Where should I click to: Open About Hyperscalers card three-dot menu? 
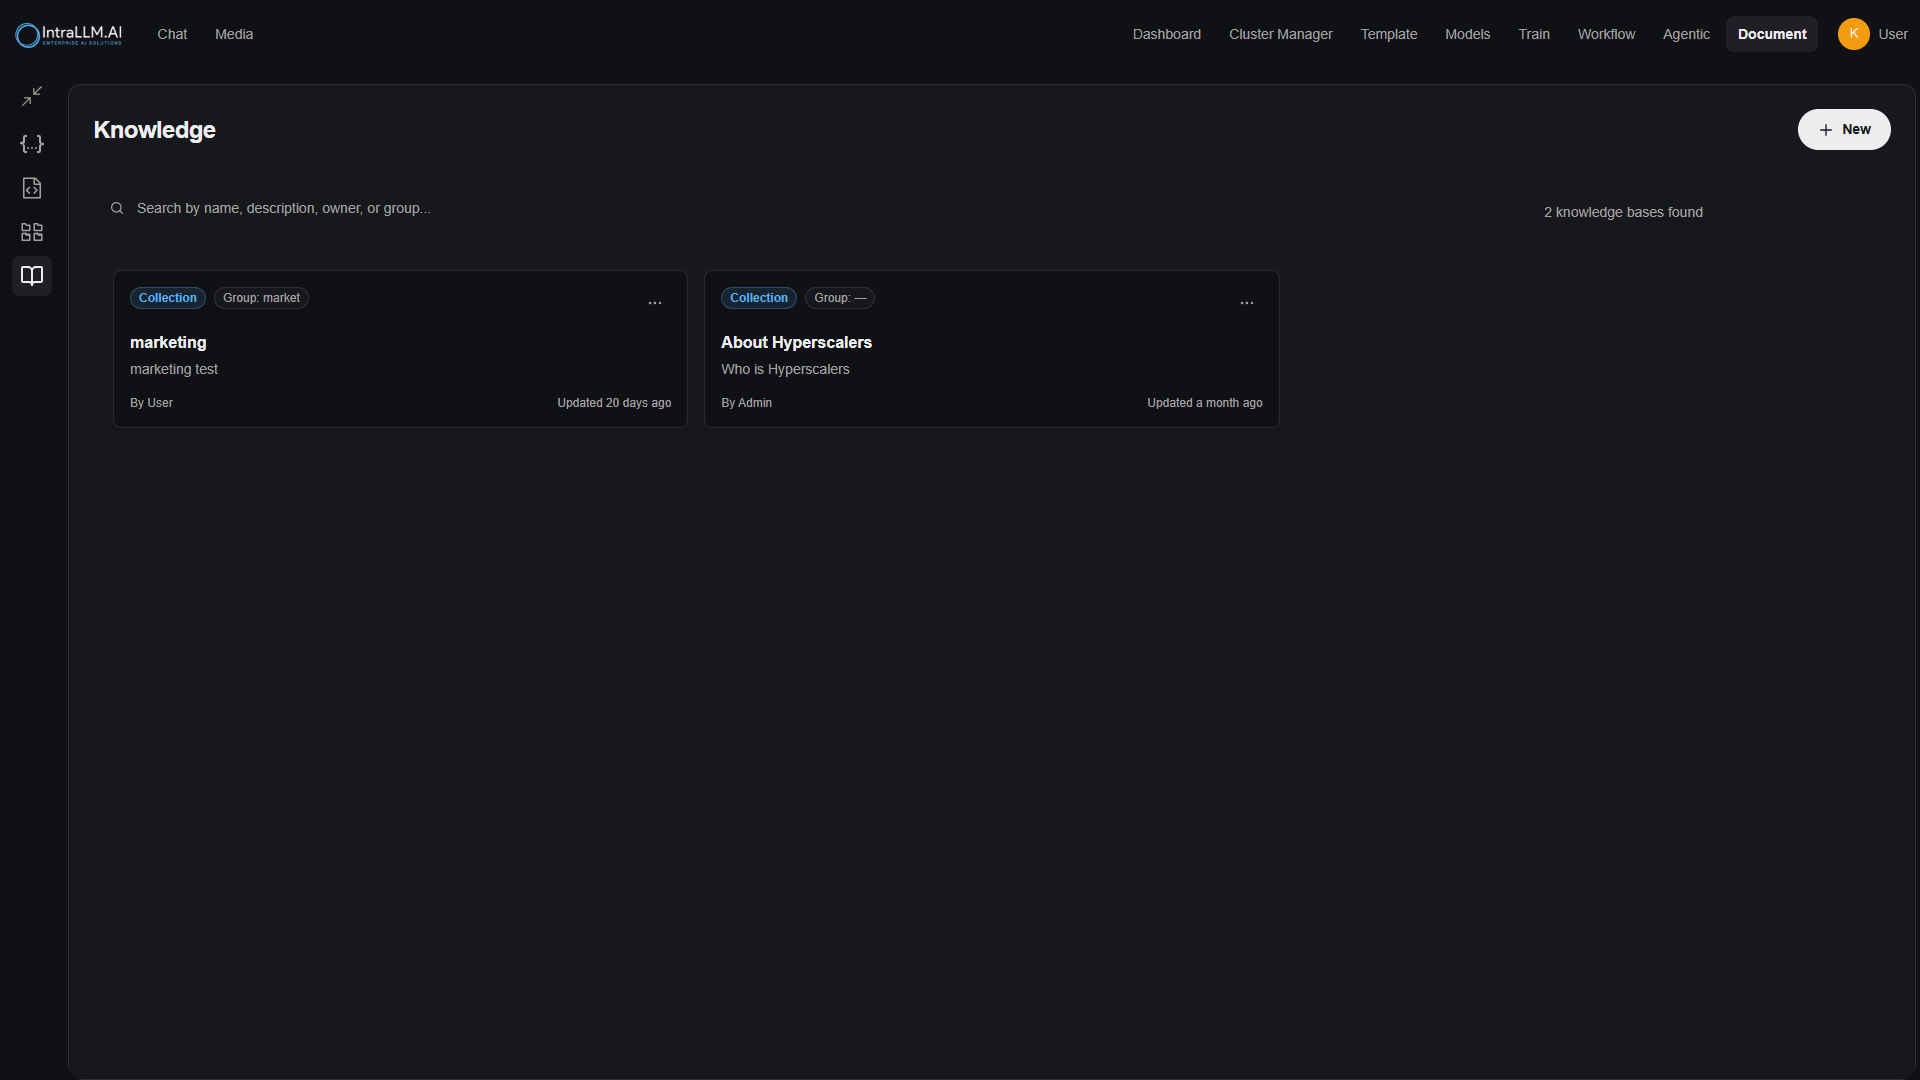click(x=1247, y=303)
